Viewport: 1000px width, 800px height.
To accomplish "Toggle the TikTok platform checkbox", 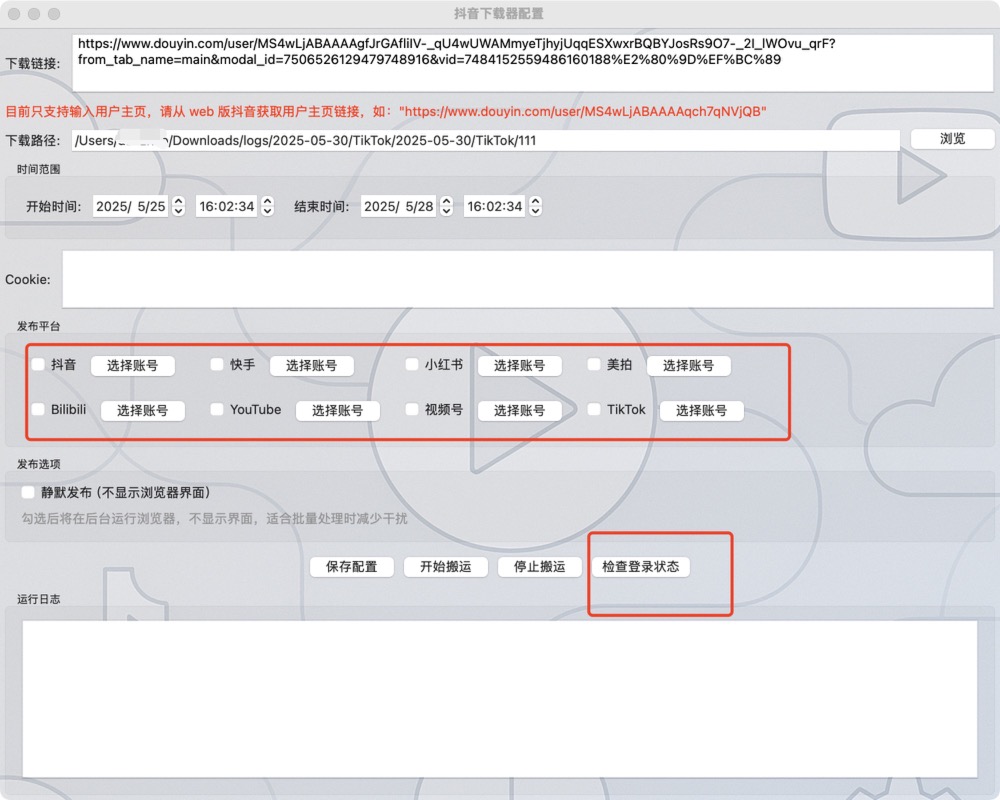I will [594, 409].
